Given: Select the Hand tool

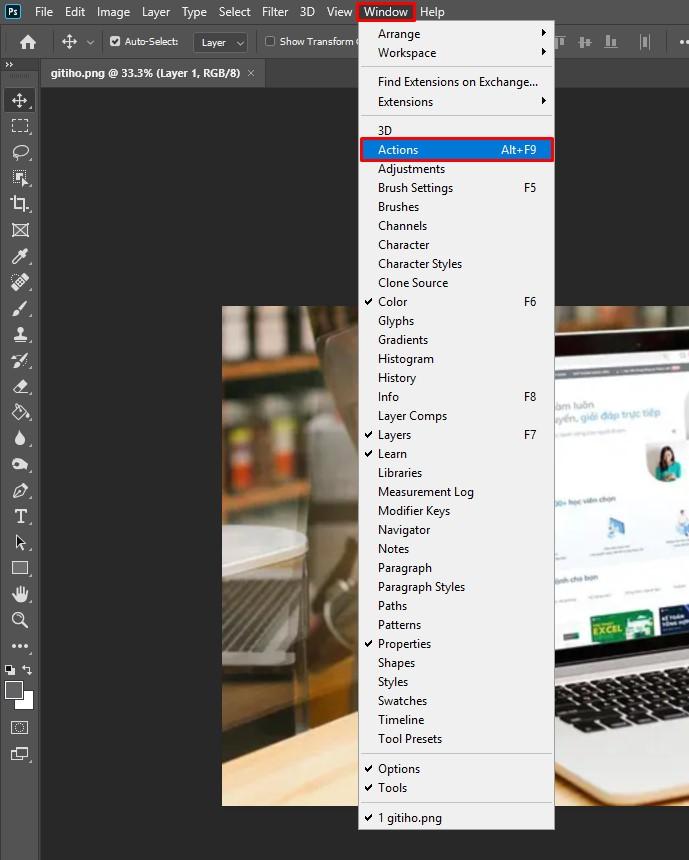Looking at the screenshot, I should (20, 594).
